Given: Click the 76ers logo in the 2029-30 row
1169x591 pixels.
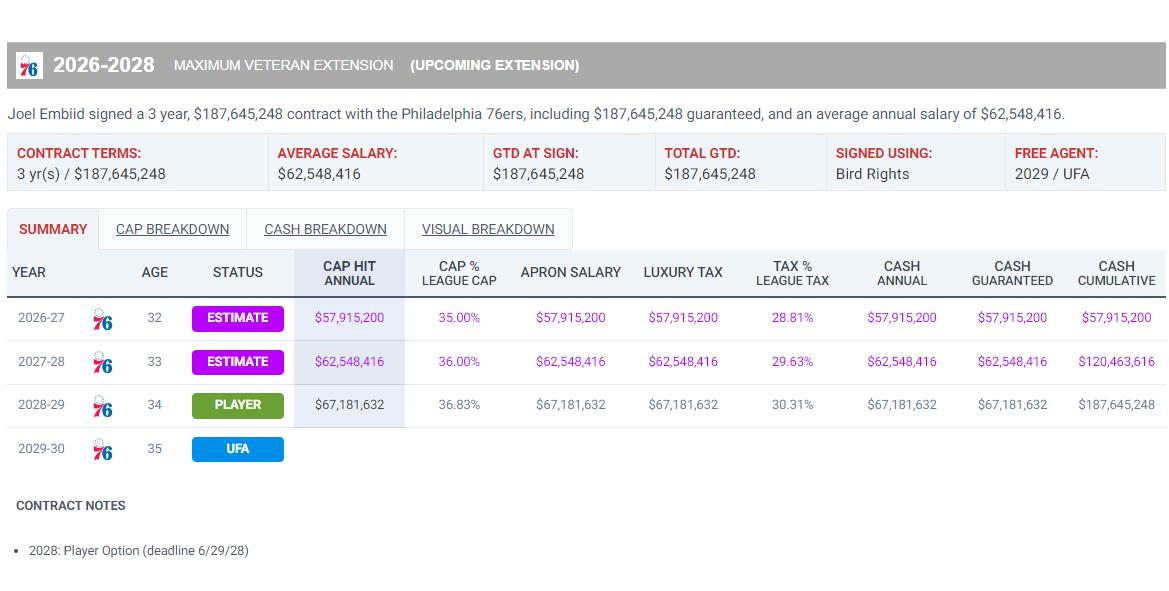Looking at the screenshot, I should tap(102, 450).
